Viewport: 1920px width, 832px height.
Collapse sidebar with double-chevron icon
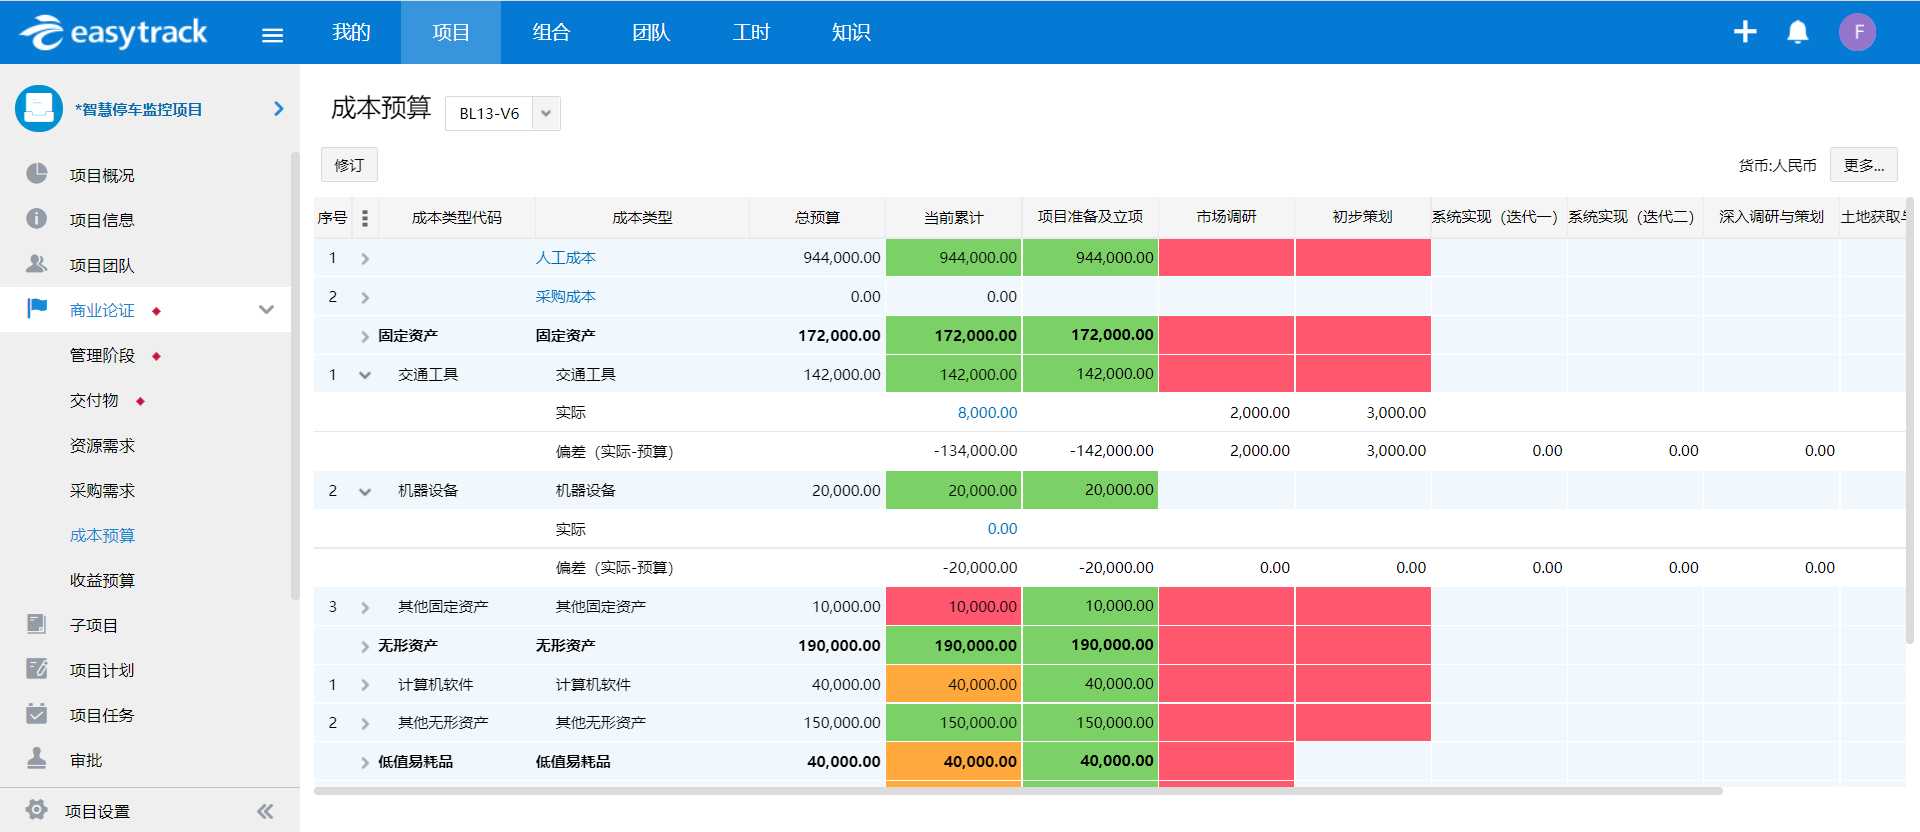tap(265, 811)
